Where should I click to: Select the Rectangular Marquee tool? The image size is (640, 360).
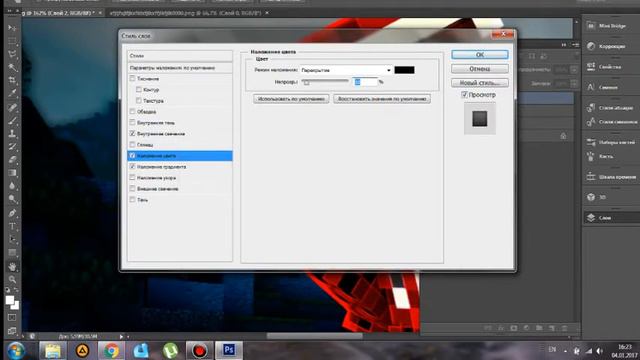coord(12,41)
